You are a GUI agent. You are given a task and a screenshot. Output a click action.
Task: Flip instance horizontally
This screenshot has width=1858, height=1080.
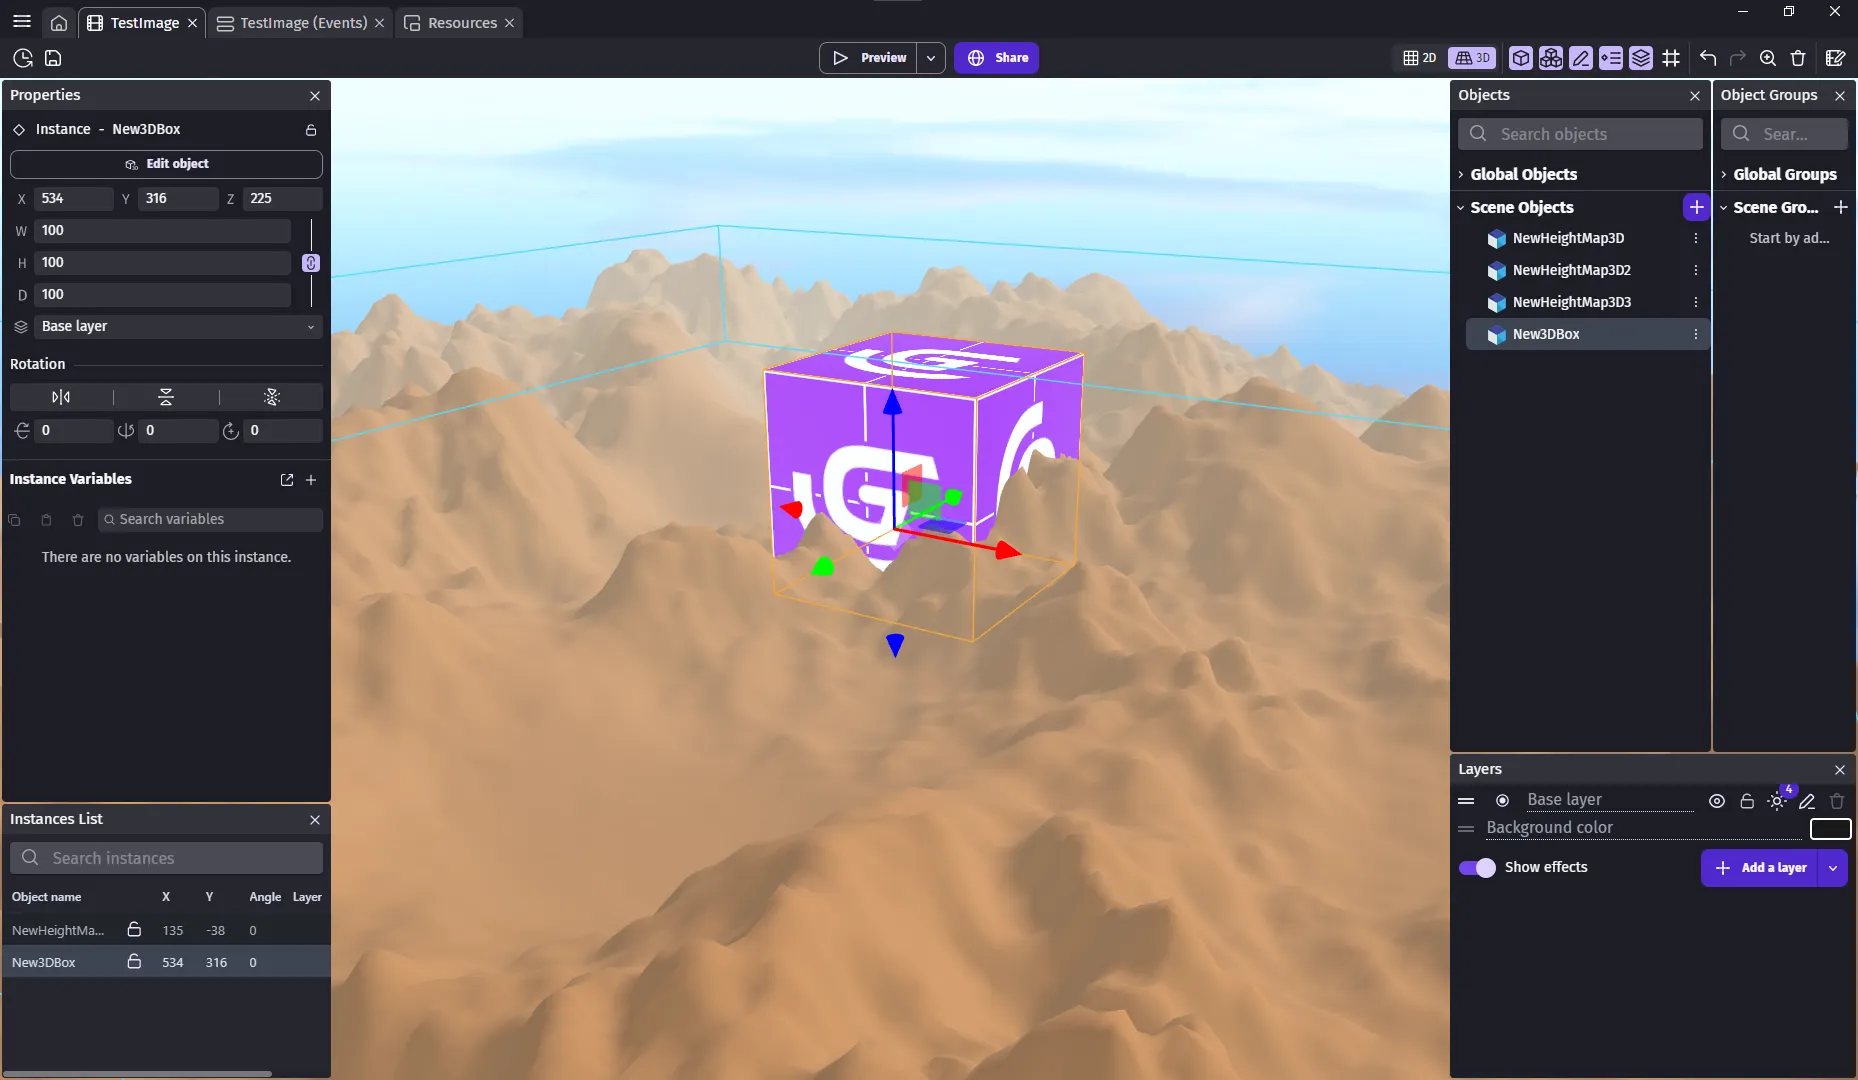(61, 397)
